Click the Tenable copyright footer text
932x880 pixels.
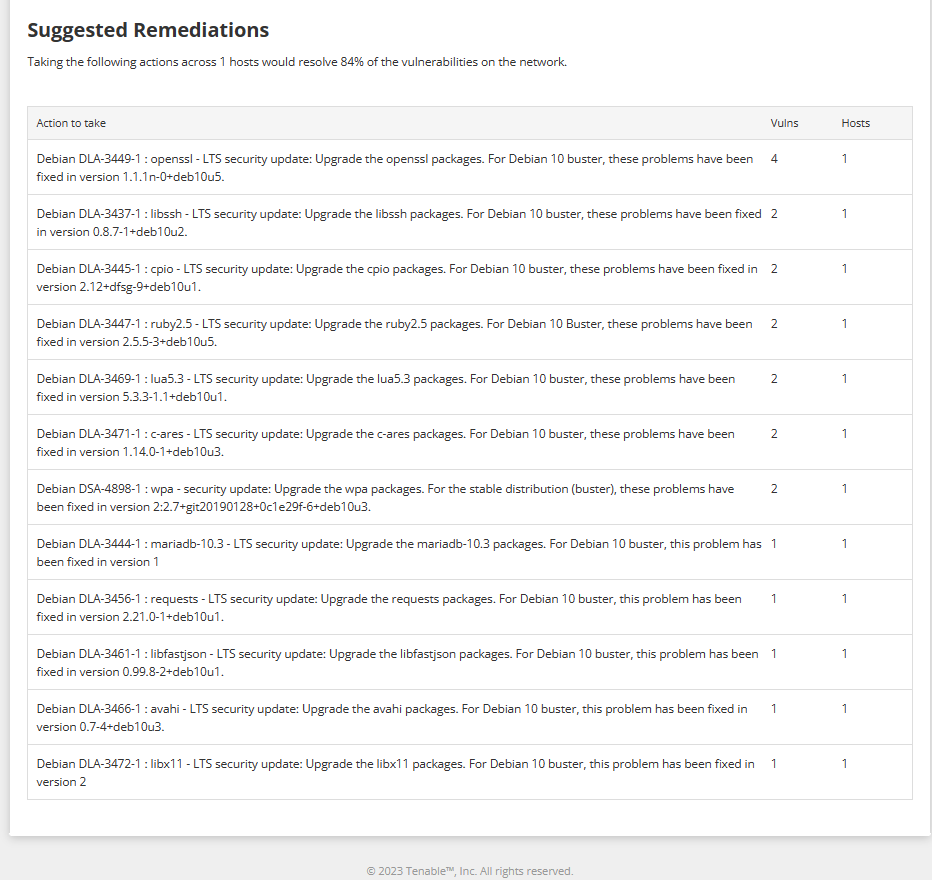click(470, 870)
